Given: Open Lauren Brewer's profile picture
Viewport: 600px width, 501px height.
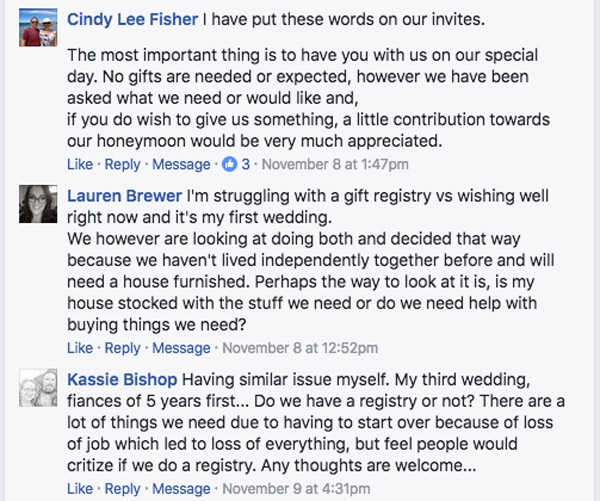Looking at the screenshot, I should [x=38, y=204].
